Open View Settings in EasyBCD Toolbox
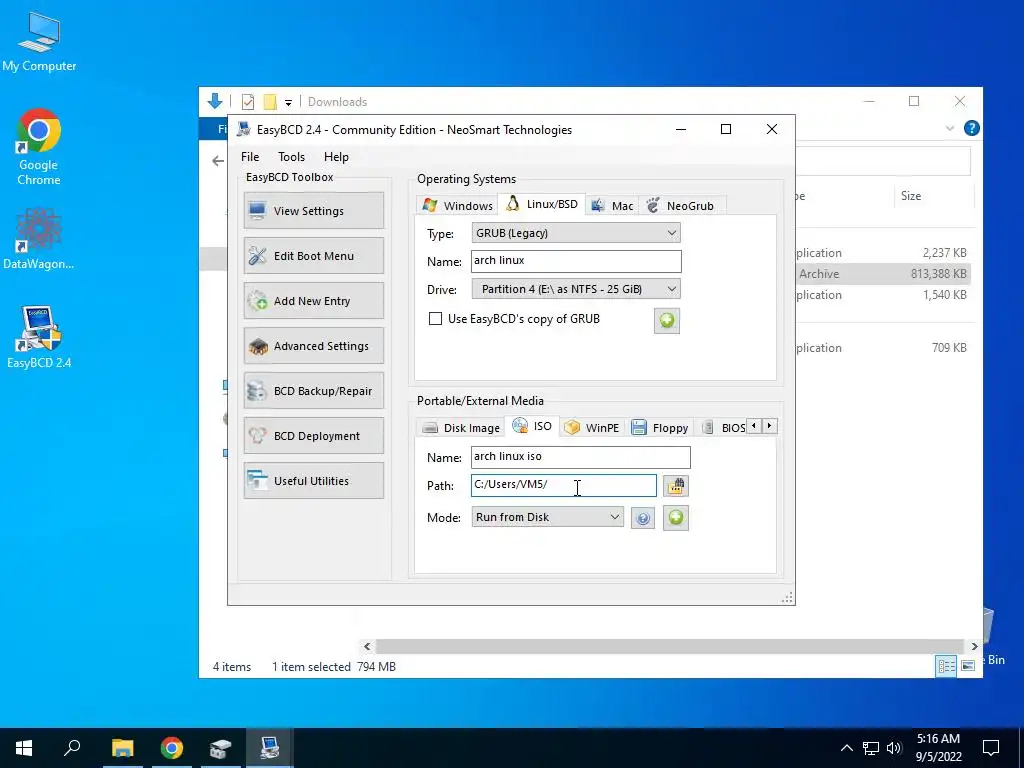The height and width of the screenshot is (768, 1024). coord(313,211)
